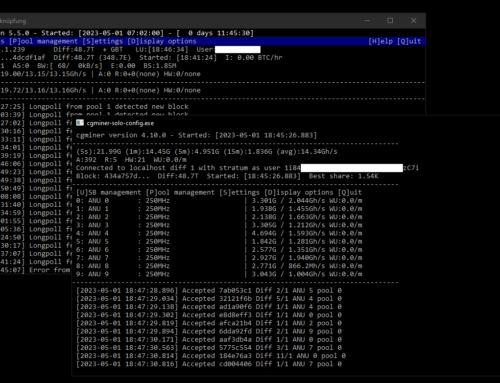The width and height of the screenshot is (500, 383).
Task: Click the '45:07] Error from' log line
Action: 35,270
